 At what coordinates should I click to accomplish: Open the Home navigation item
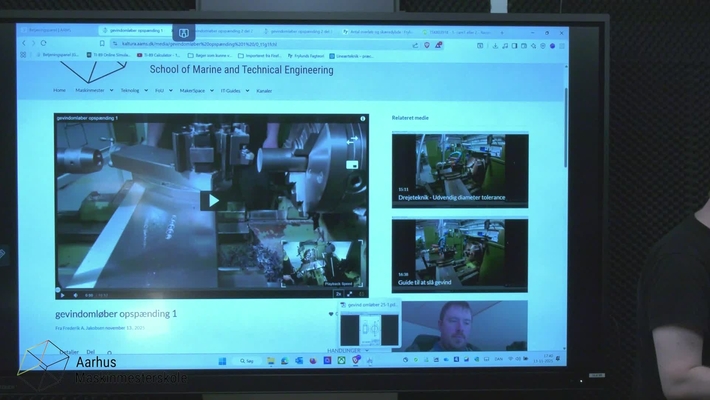click(59, 90)
